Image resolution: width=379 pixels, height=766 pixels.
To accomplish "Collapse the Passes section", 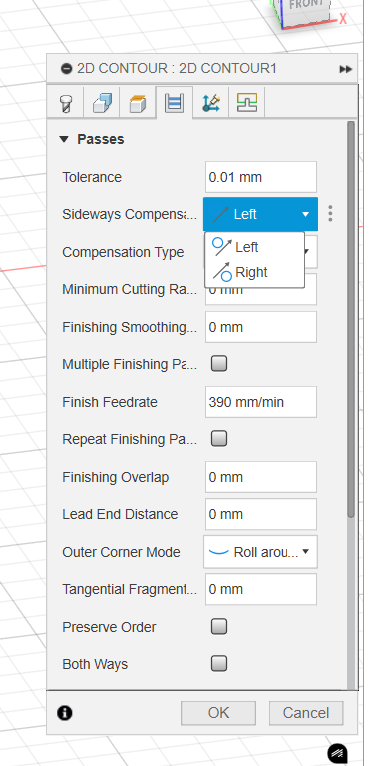I will point(64,139).
